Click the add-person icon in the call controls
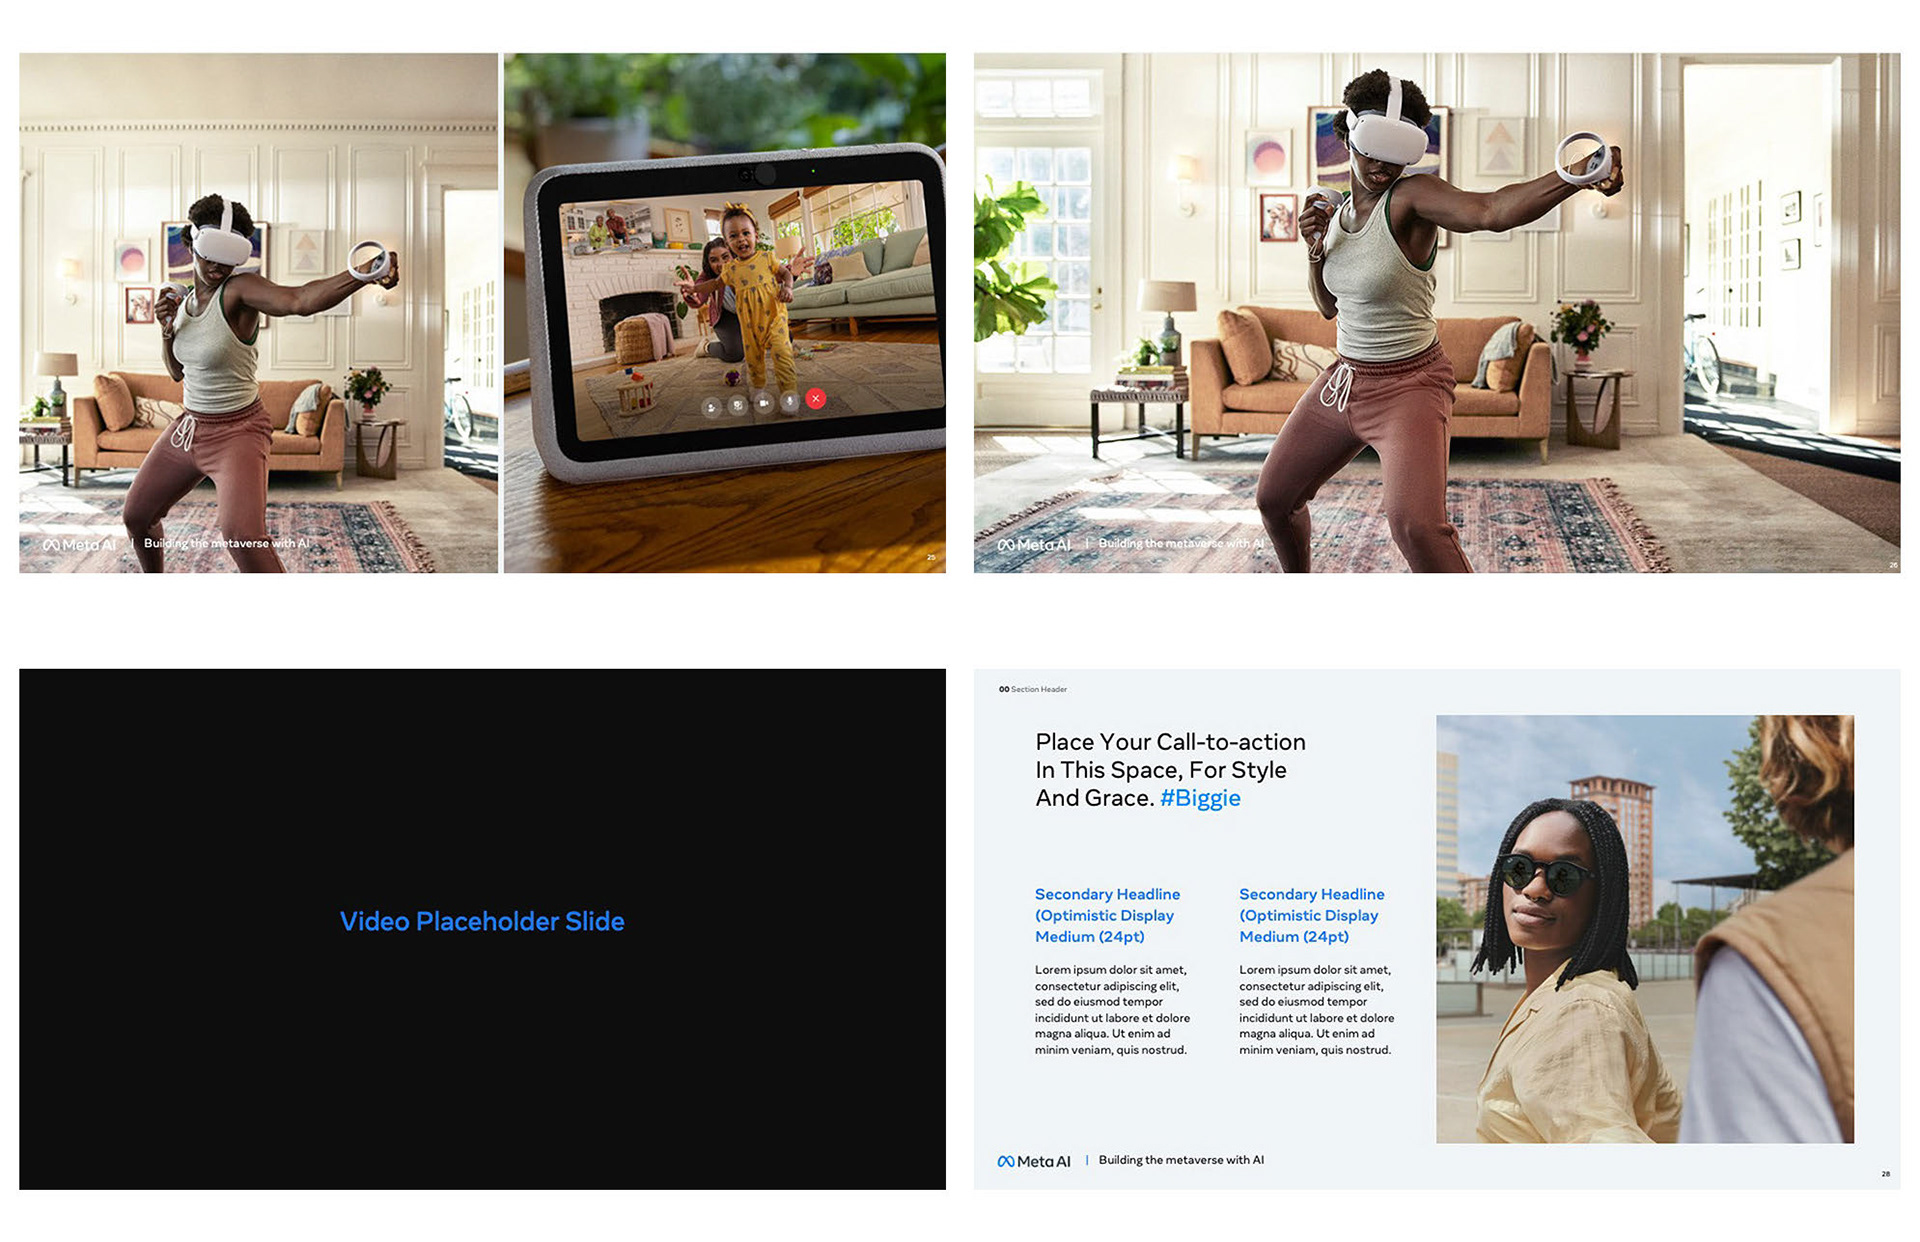Viewport: 1920px width, 1242px height. (x=711, y=407)
